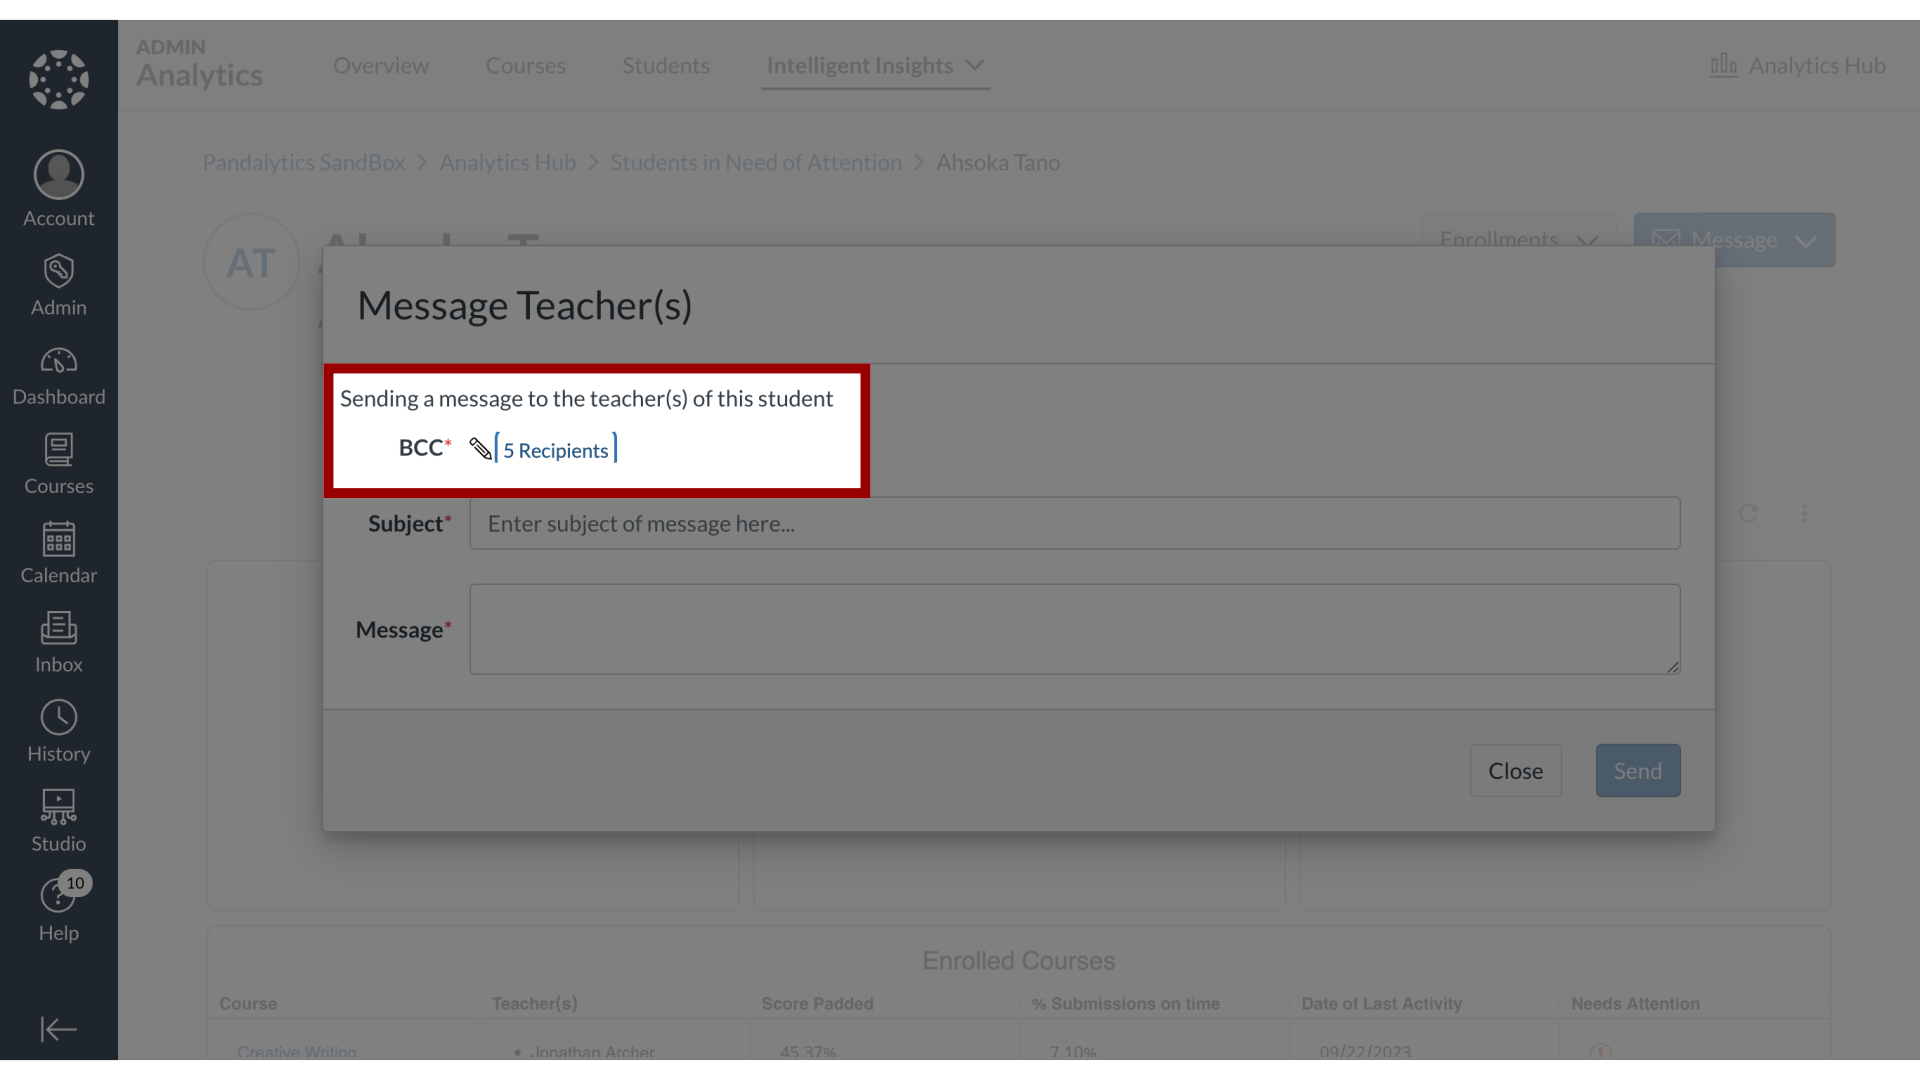Expand the Message button dropdown arrow
The image size is (1920, 1080).
point(1807,240)
